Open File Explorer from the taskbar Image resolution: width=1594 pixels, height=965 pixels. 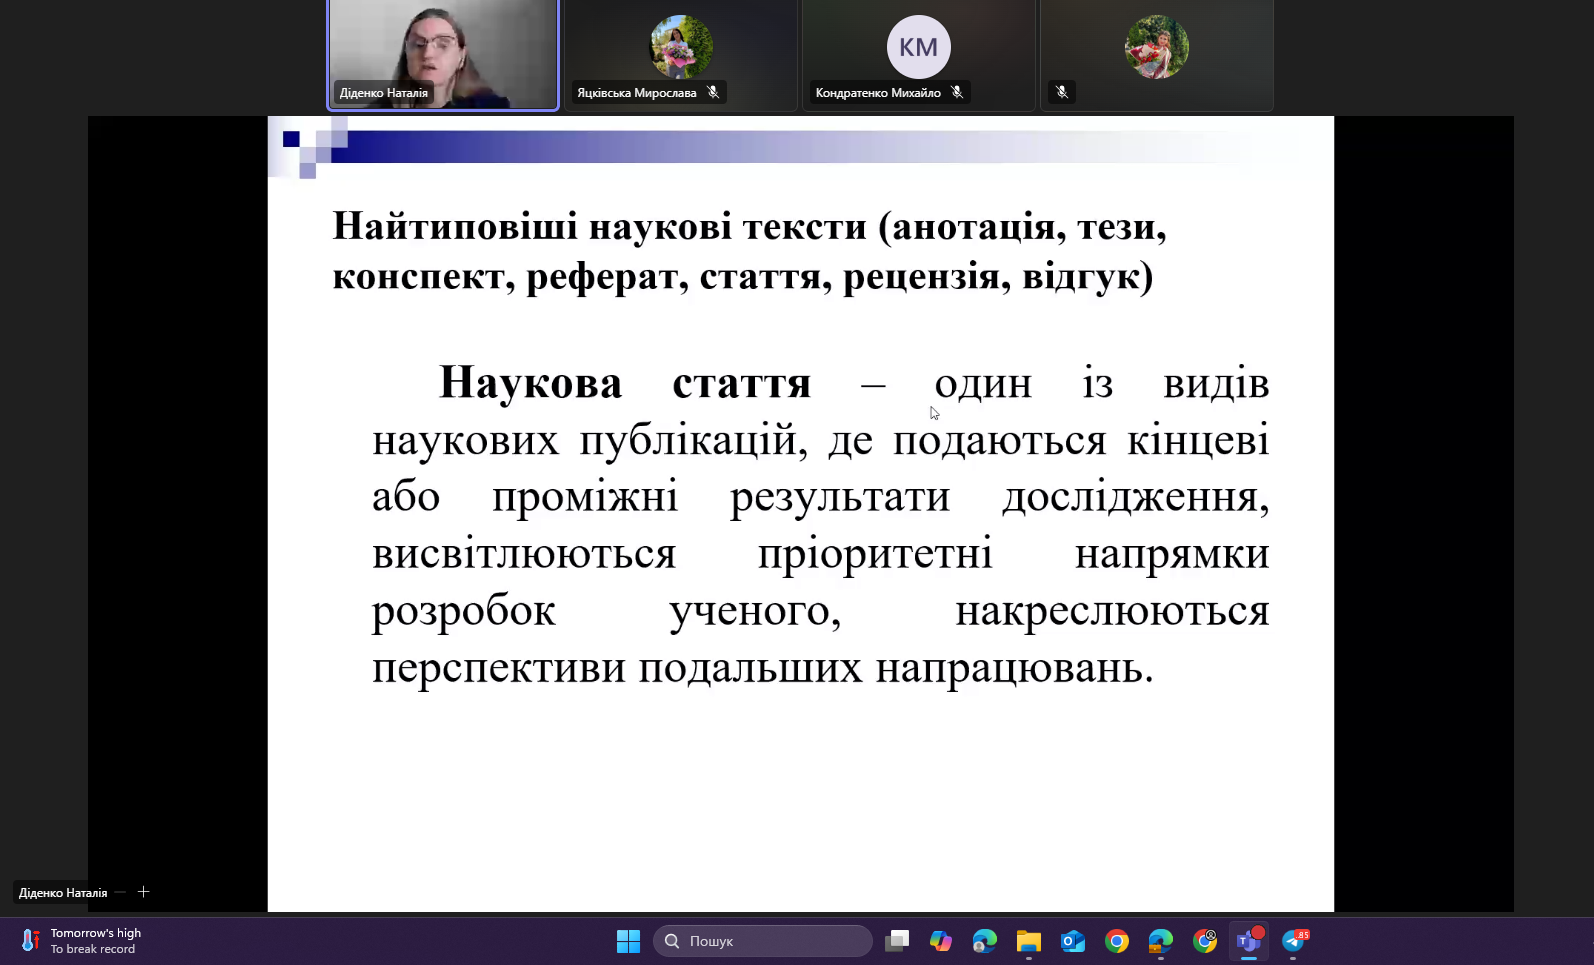1029,941
